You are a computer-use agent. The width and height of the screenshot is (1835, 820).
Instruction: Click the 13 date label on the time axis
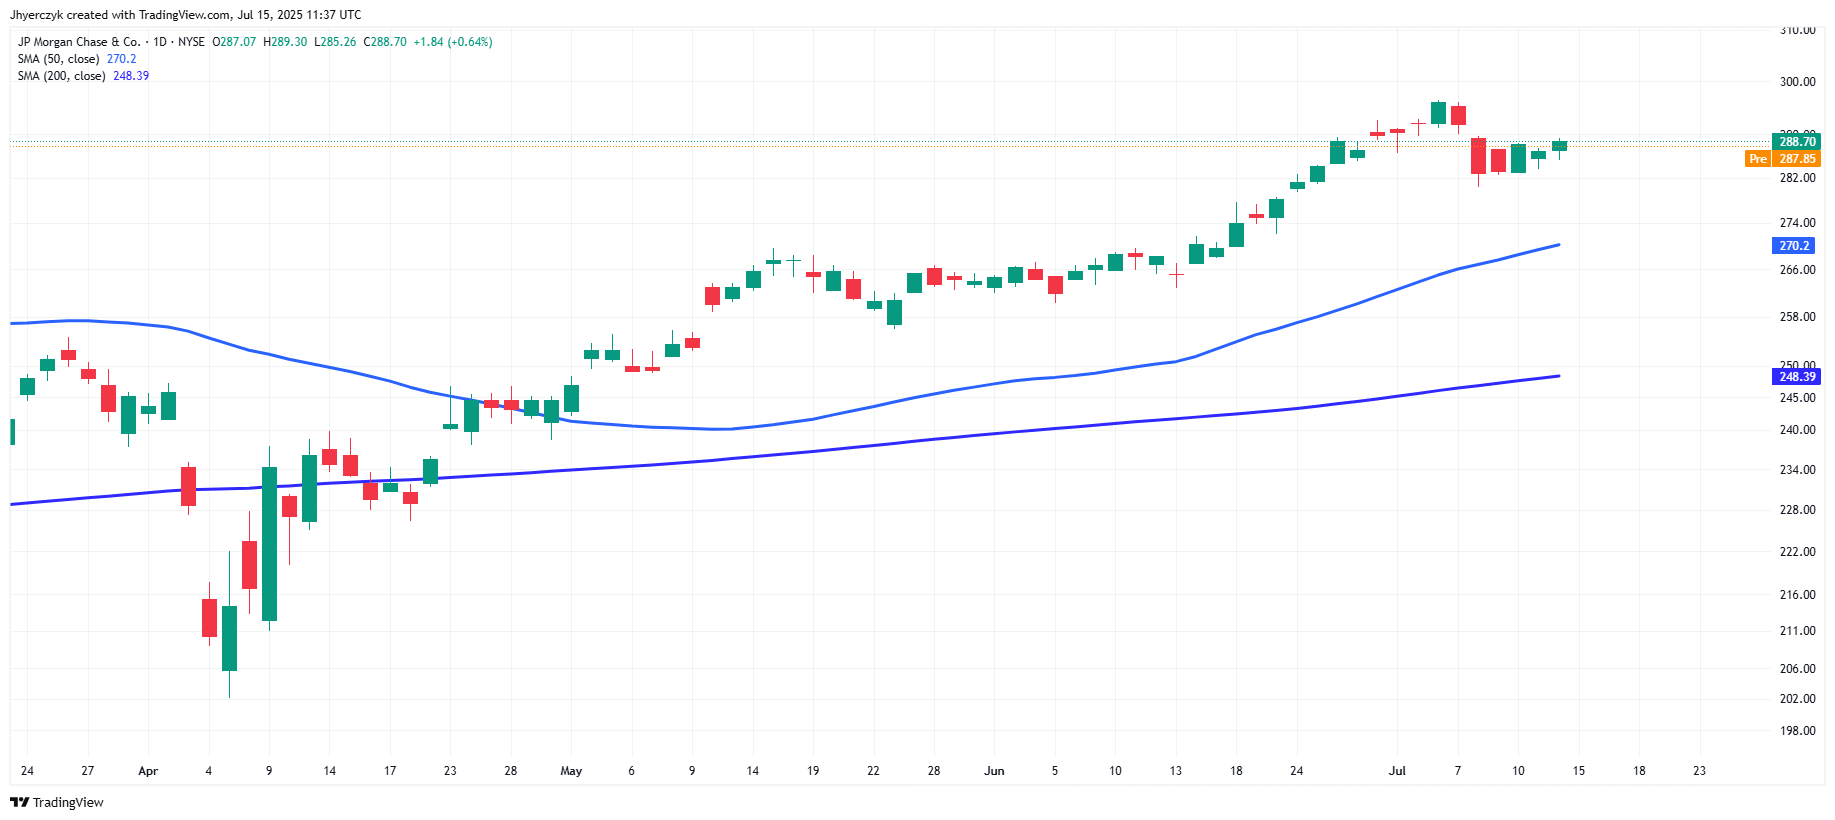[1176, 771]
